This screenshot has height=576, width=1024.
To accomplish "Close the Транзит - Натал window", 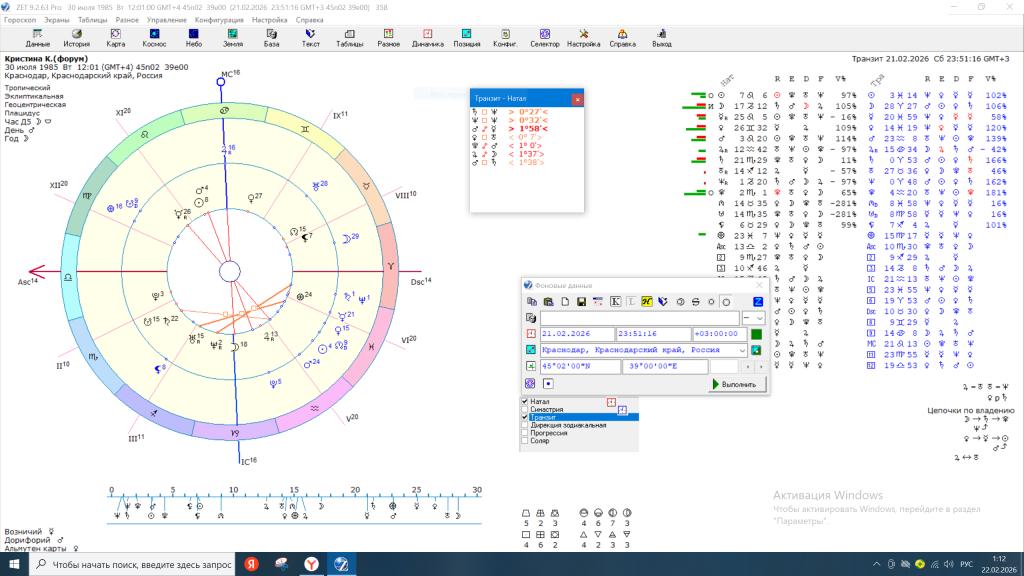I will (x=577, y=99).
